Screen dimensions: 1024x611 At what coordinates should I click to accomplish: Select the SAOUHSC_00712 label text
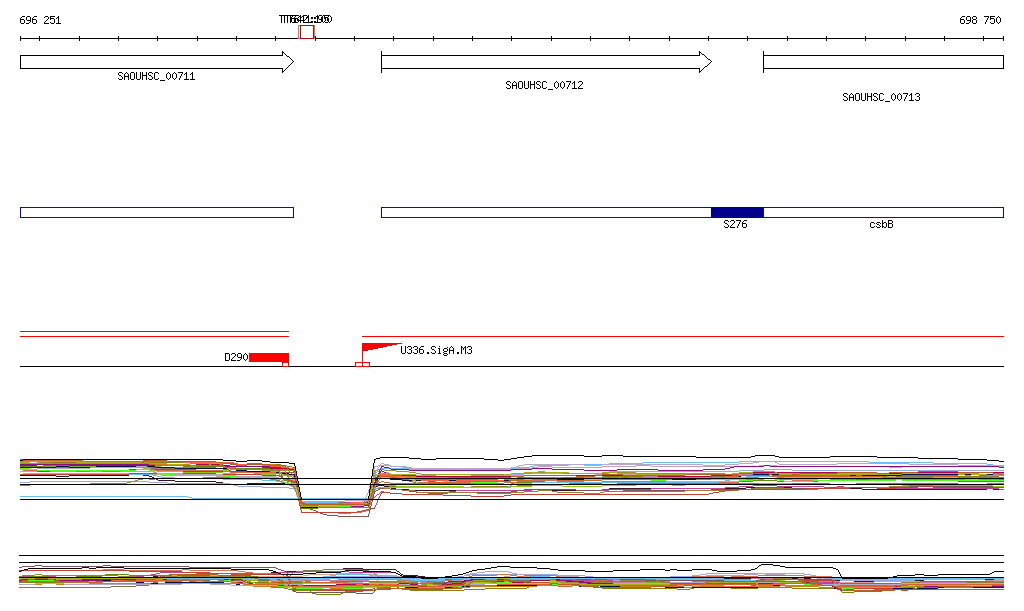[x=544, y=86]
